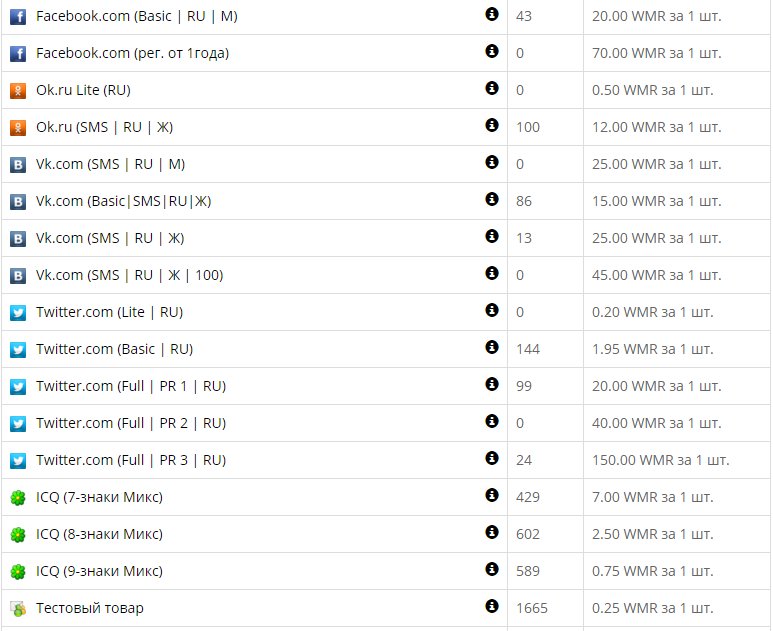Show info for Twitter.com (Lite | RU)
This screenshot has width=773, height=631.
tap(492, 310)
